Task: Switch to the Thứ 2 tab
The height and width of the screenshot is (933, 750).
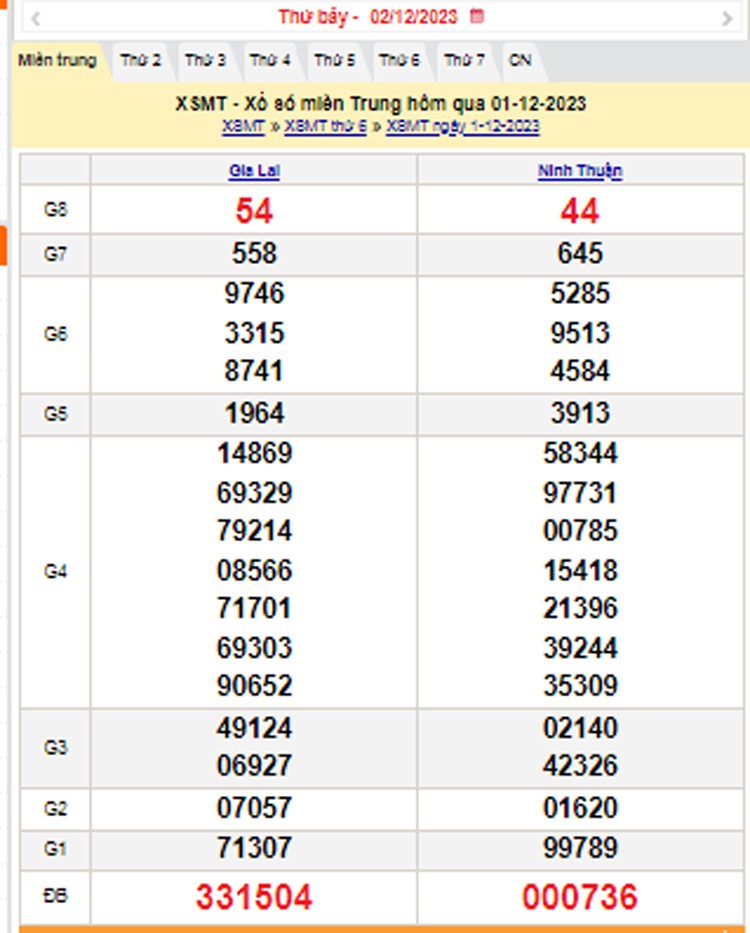Action: (141, 60)
